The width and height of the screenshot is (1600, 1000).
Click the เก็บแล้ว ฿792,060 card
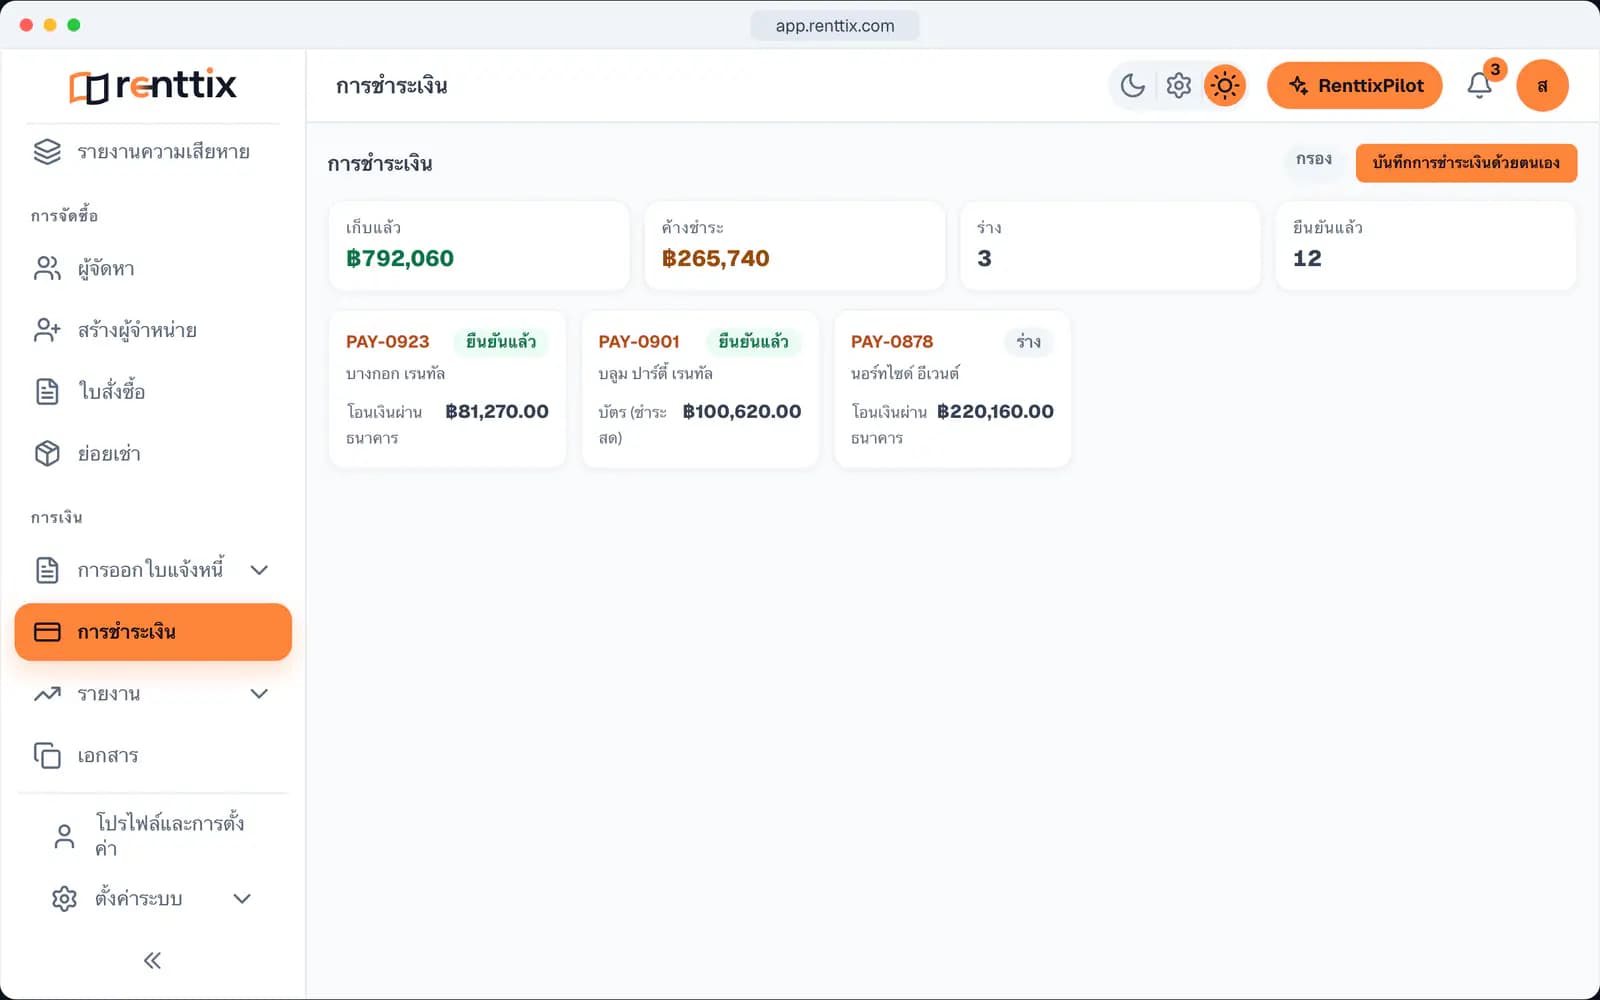click(x=479, y=246)
